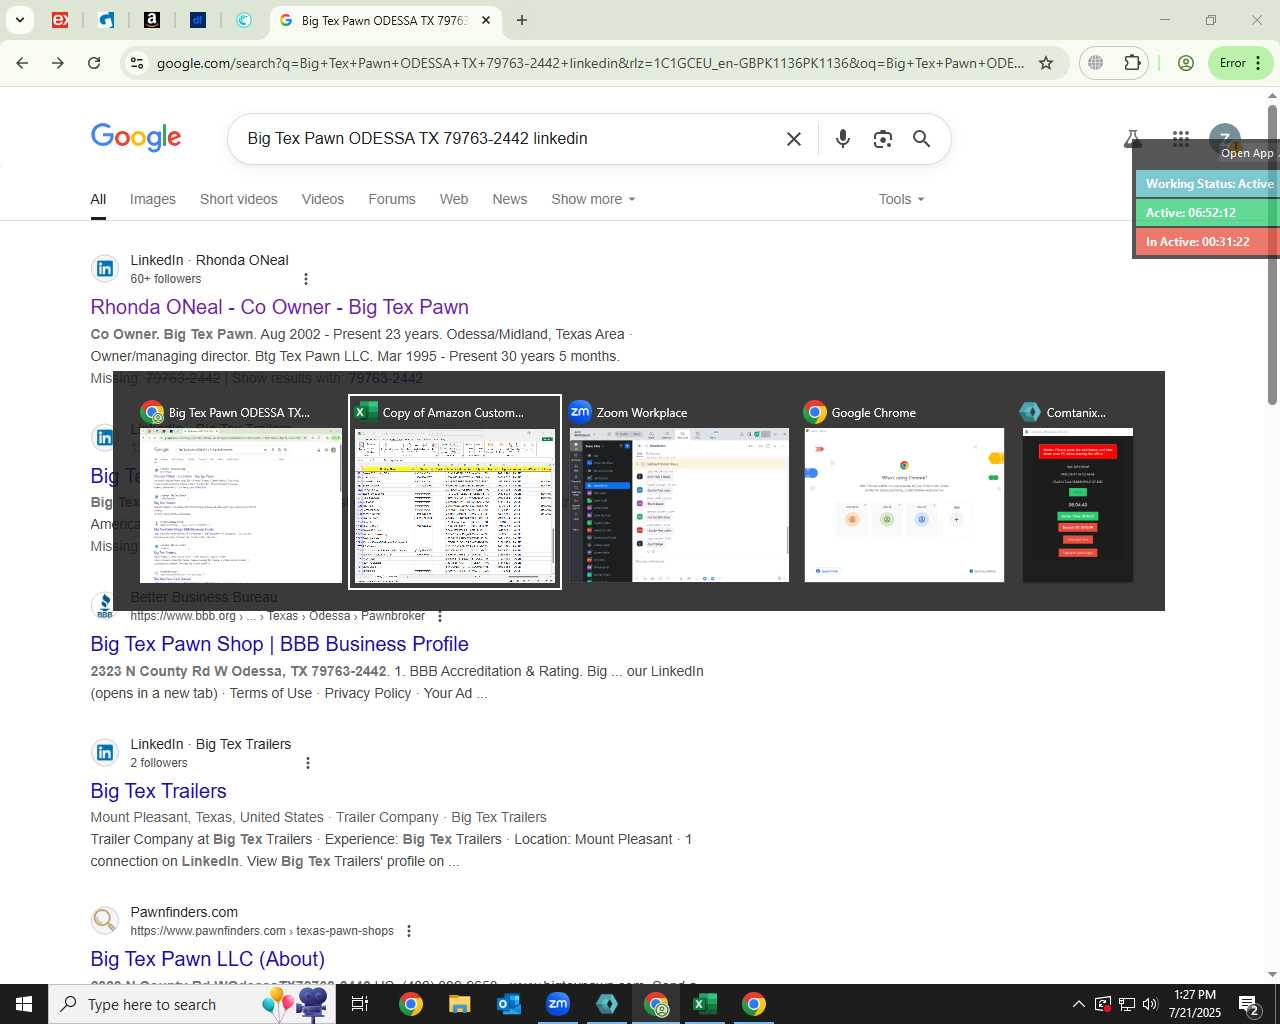Image resolution: width=1280 pixels, height=1024 pixels.
Task: Open Rhonda ONeal - Co Owner result link
Action: [x=280, y=307]
